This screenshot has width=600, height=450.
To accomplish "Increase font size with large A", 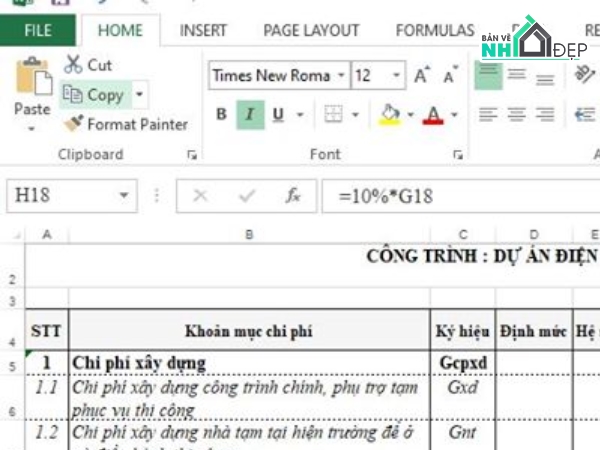I will 422,75.
